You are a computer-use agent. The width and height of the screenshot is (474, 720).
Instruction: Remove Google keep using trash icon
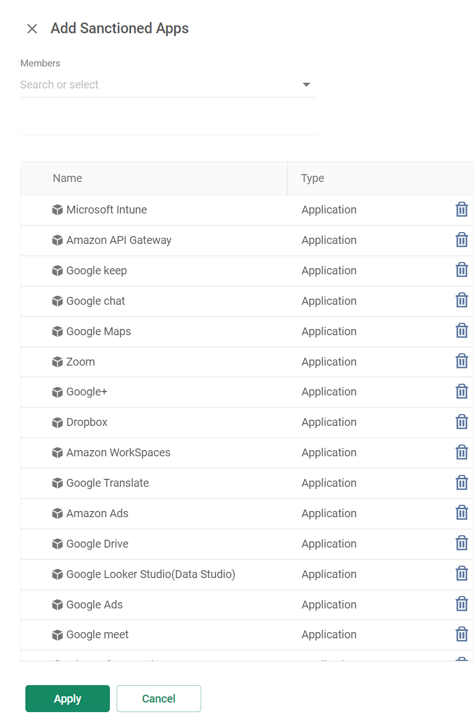[462, 270]
